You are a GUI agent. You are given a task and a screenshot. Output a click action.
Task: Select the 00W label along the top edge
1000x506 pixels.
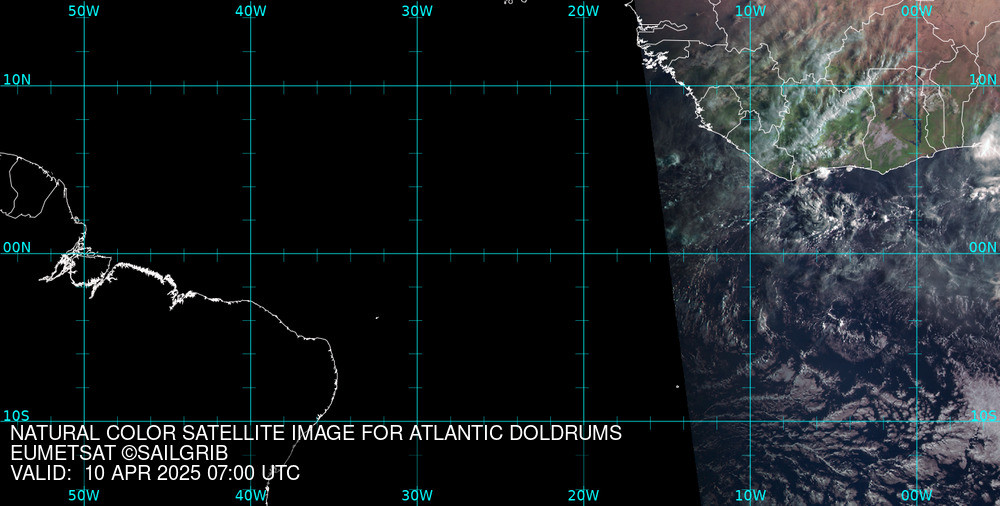(917, 11)
